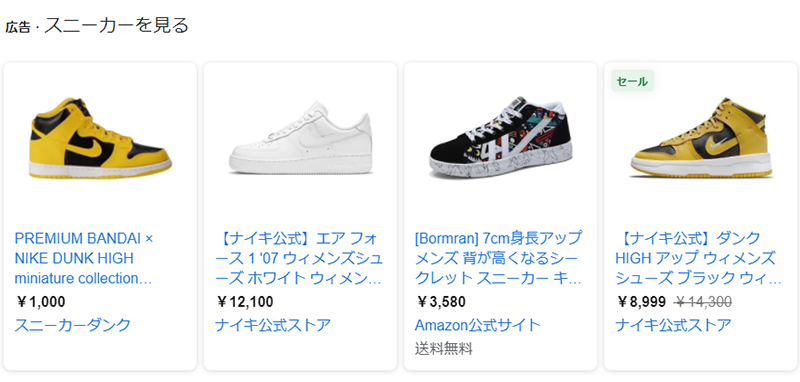This screenshot has height=382, width=800.
Task: Open the yellow and black Nike Dunk High image
Action: [x=101, y=138]
